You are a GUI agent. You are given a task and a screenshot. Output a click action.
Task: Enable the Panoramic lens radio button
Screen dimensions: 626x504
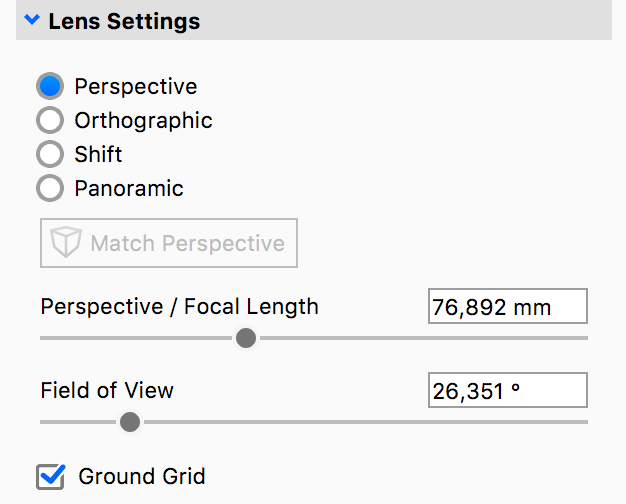pyautogui.click(x=50, y=188)
